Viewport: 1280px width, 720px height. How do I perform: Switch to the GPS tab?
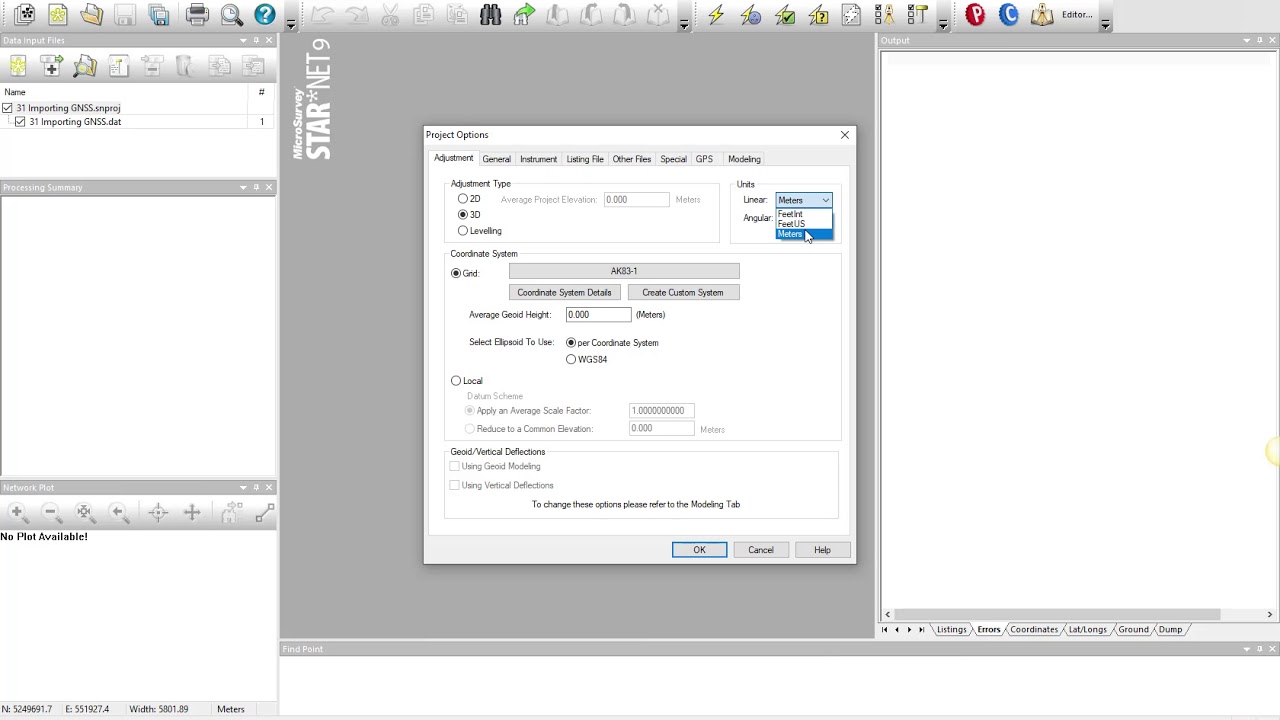pyautogui.click(x=704, y=159)
